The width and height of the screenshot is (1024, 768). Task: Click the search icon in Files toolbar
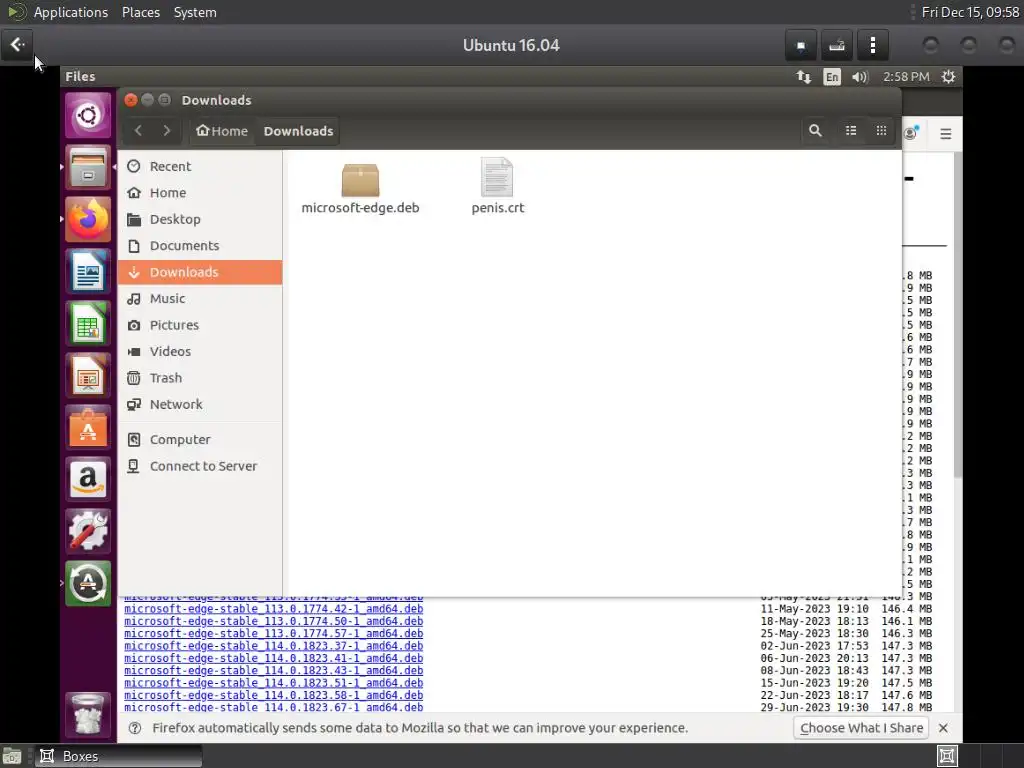(x=815, y=131)
